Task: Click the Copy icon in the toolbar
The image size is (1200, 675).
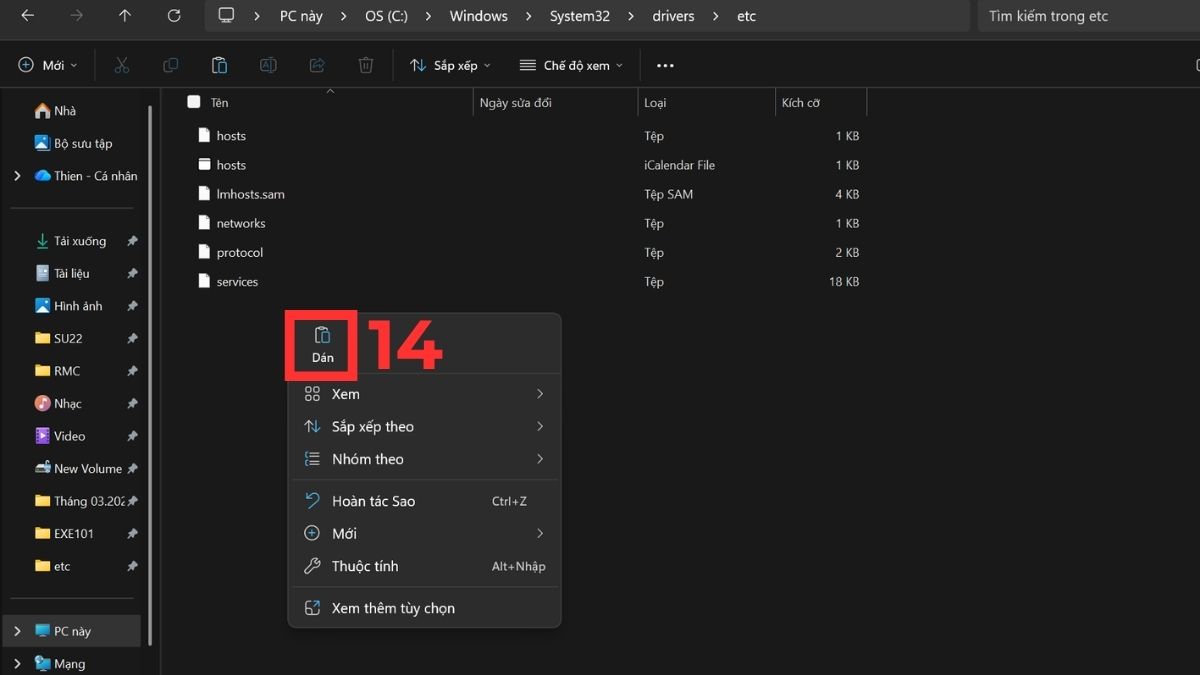Action: click(x=170, y=64)
